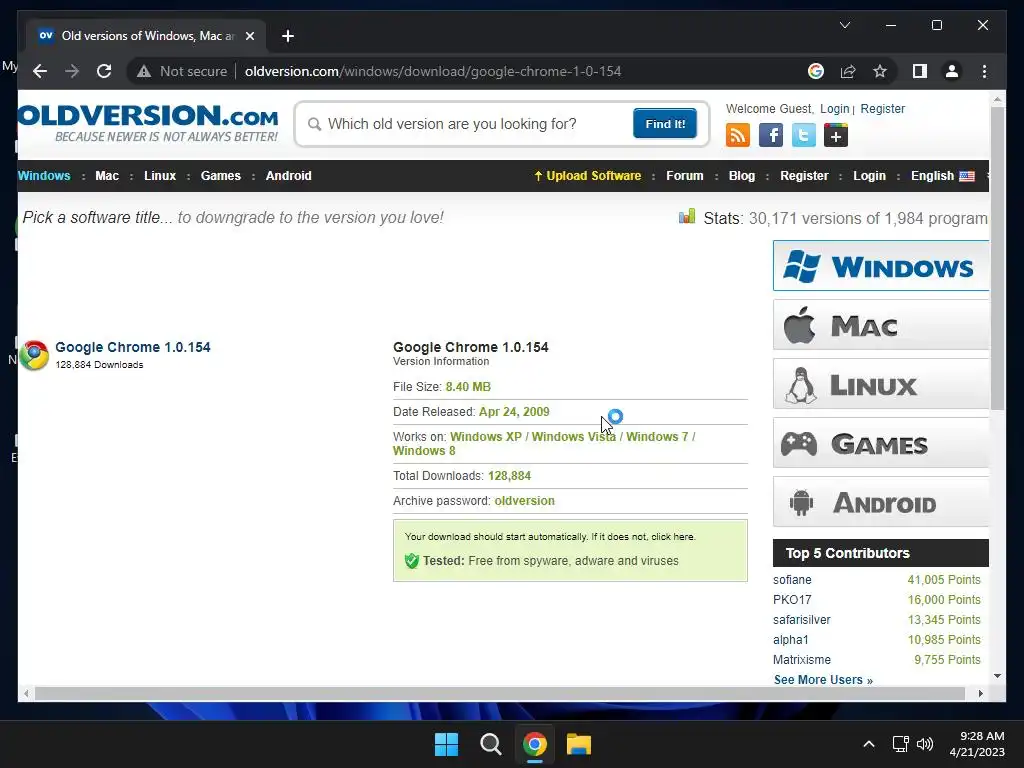Select Android in the navigation bar
The width and height of the screenshot is (1024, 768).
(x=289, y=176)
